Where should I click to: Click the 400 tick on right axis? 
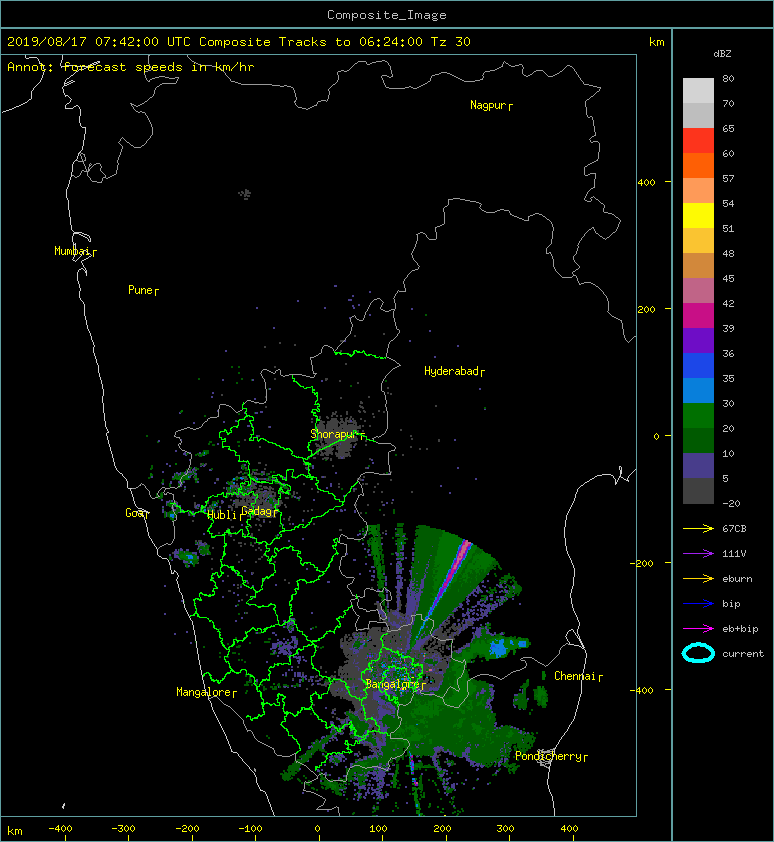pos(647,182)
